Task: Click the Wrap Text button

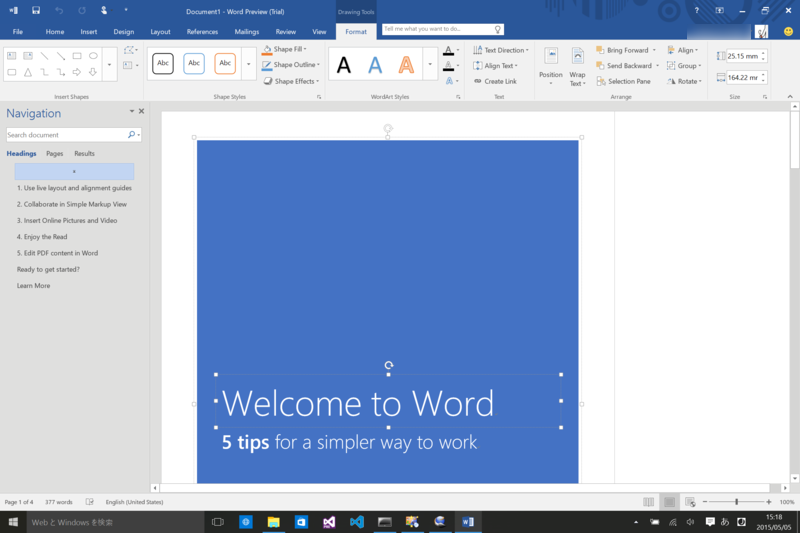Action: tap(577, 66)
